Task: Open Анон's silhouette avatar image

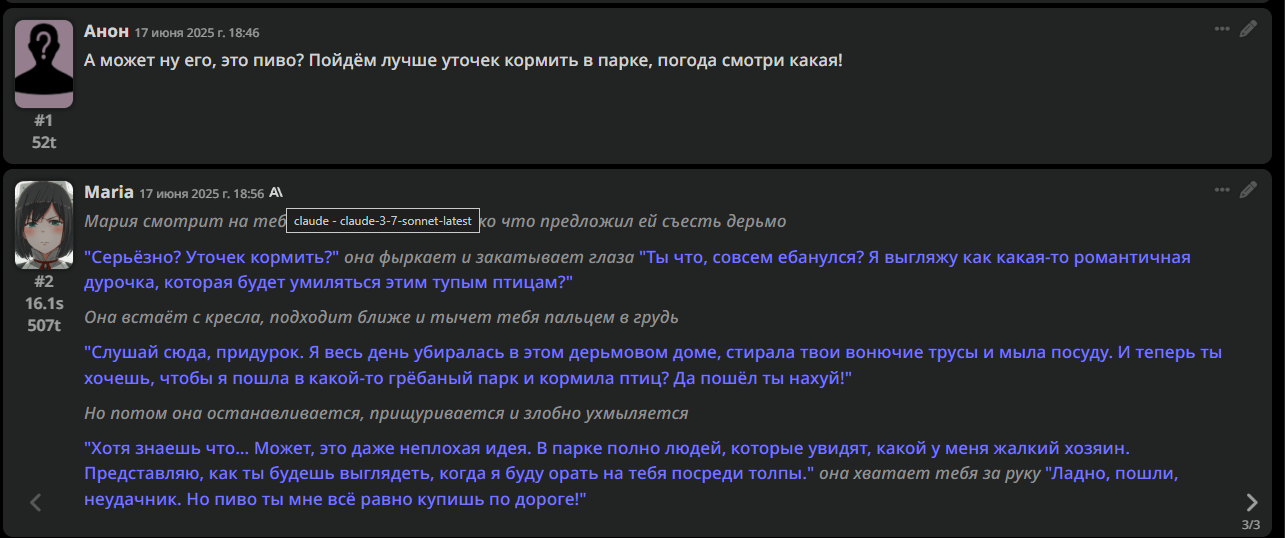Action: tap(44, 64)
